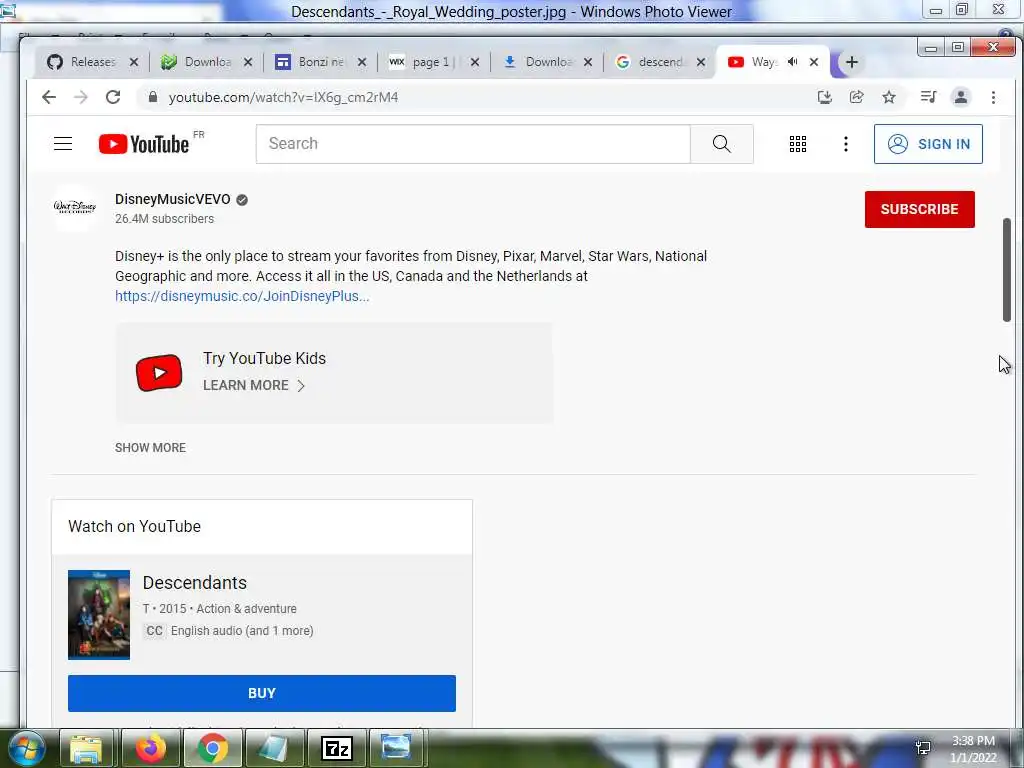Reload the YouTube page
Screen dimensions: 1024x768
113,97
